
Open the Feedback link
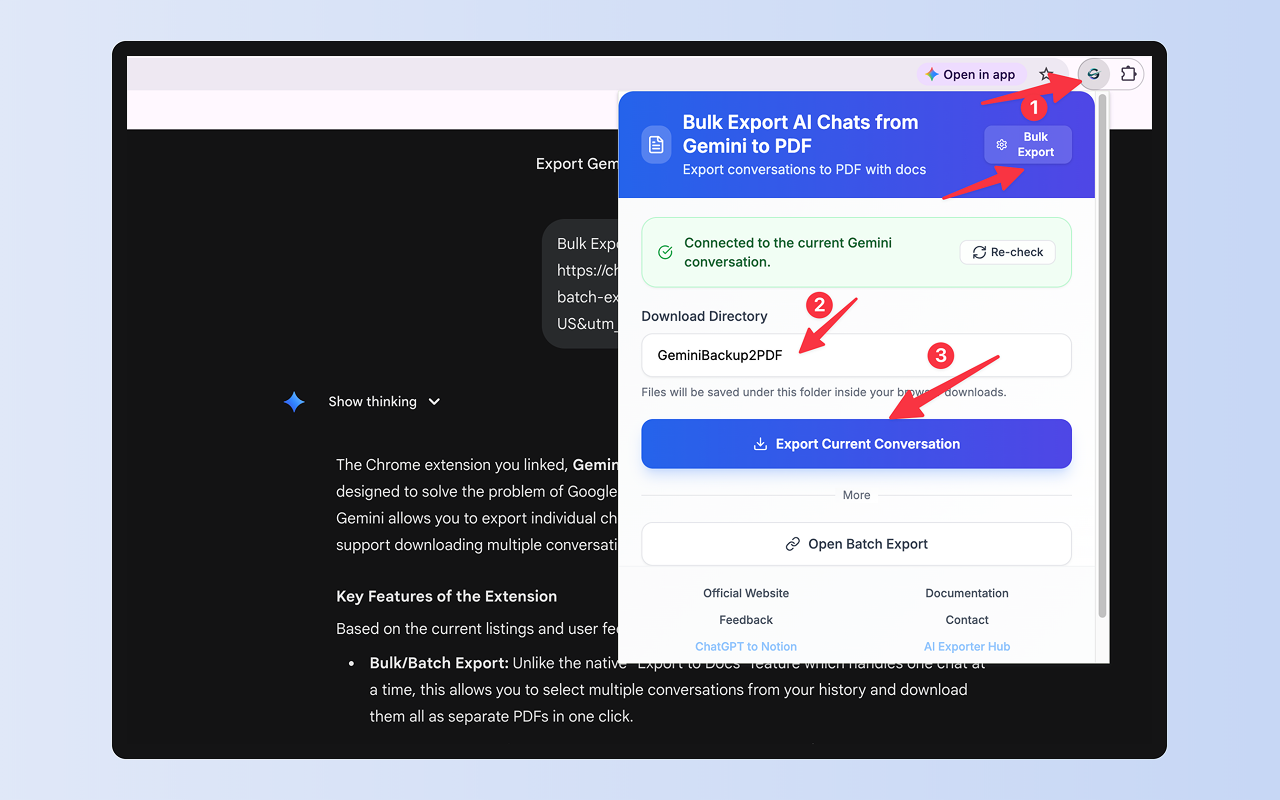tap(746, 620)
